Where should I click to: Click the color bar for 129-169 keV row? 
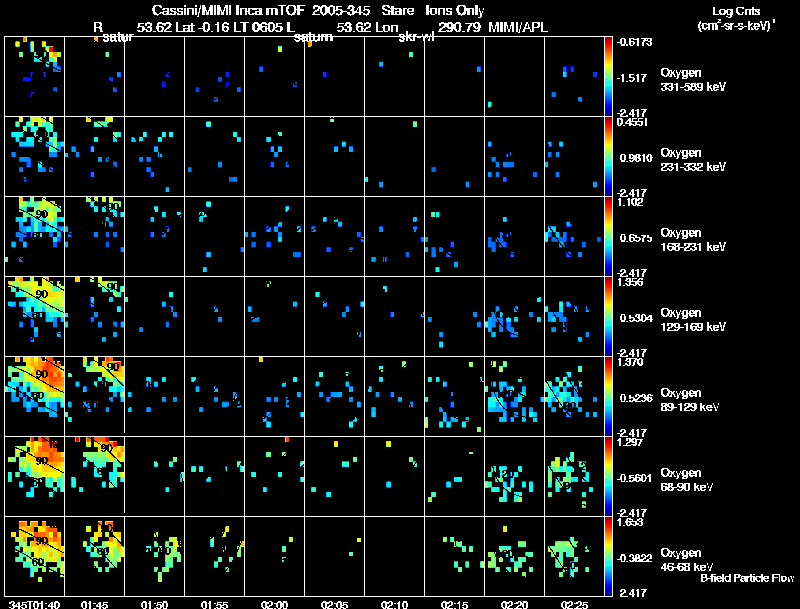(608, 316)
